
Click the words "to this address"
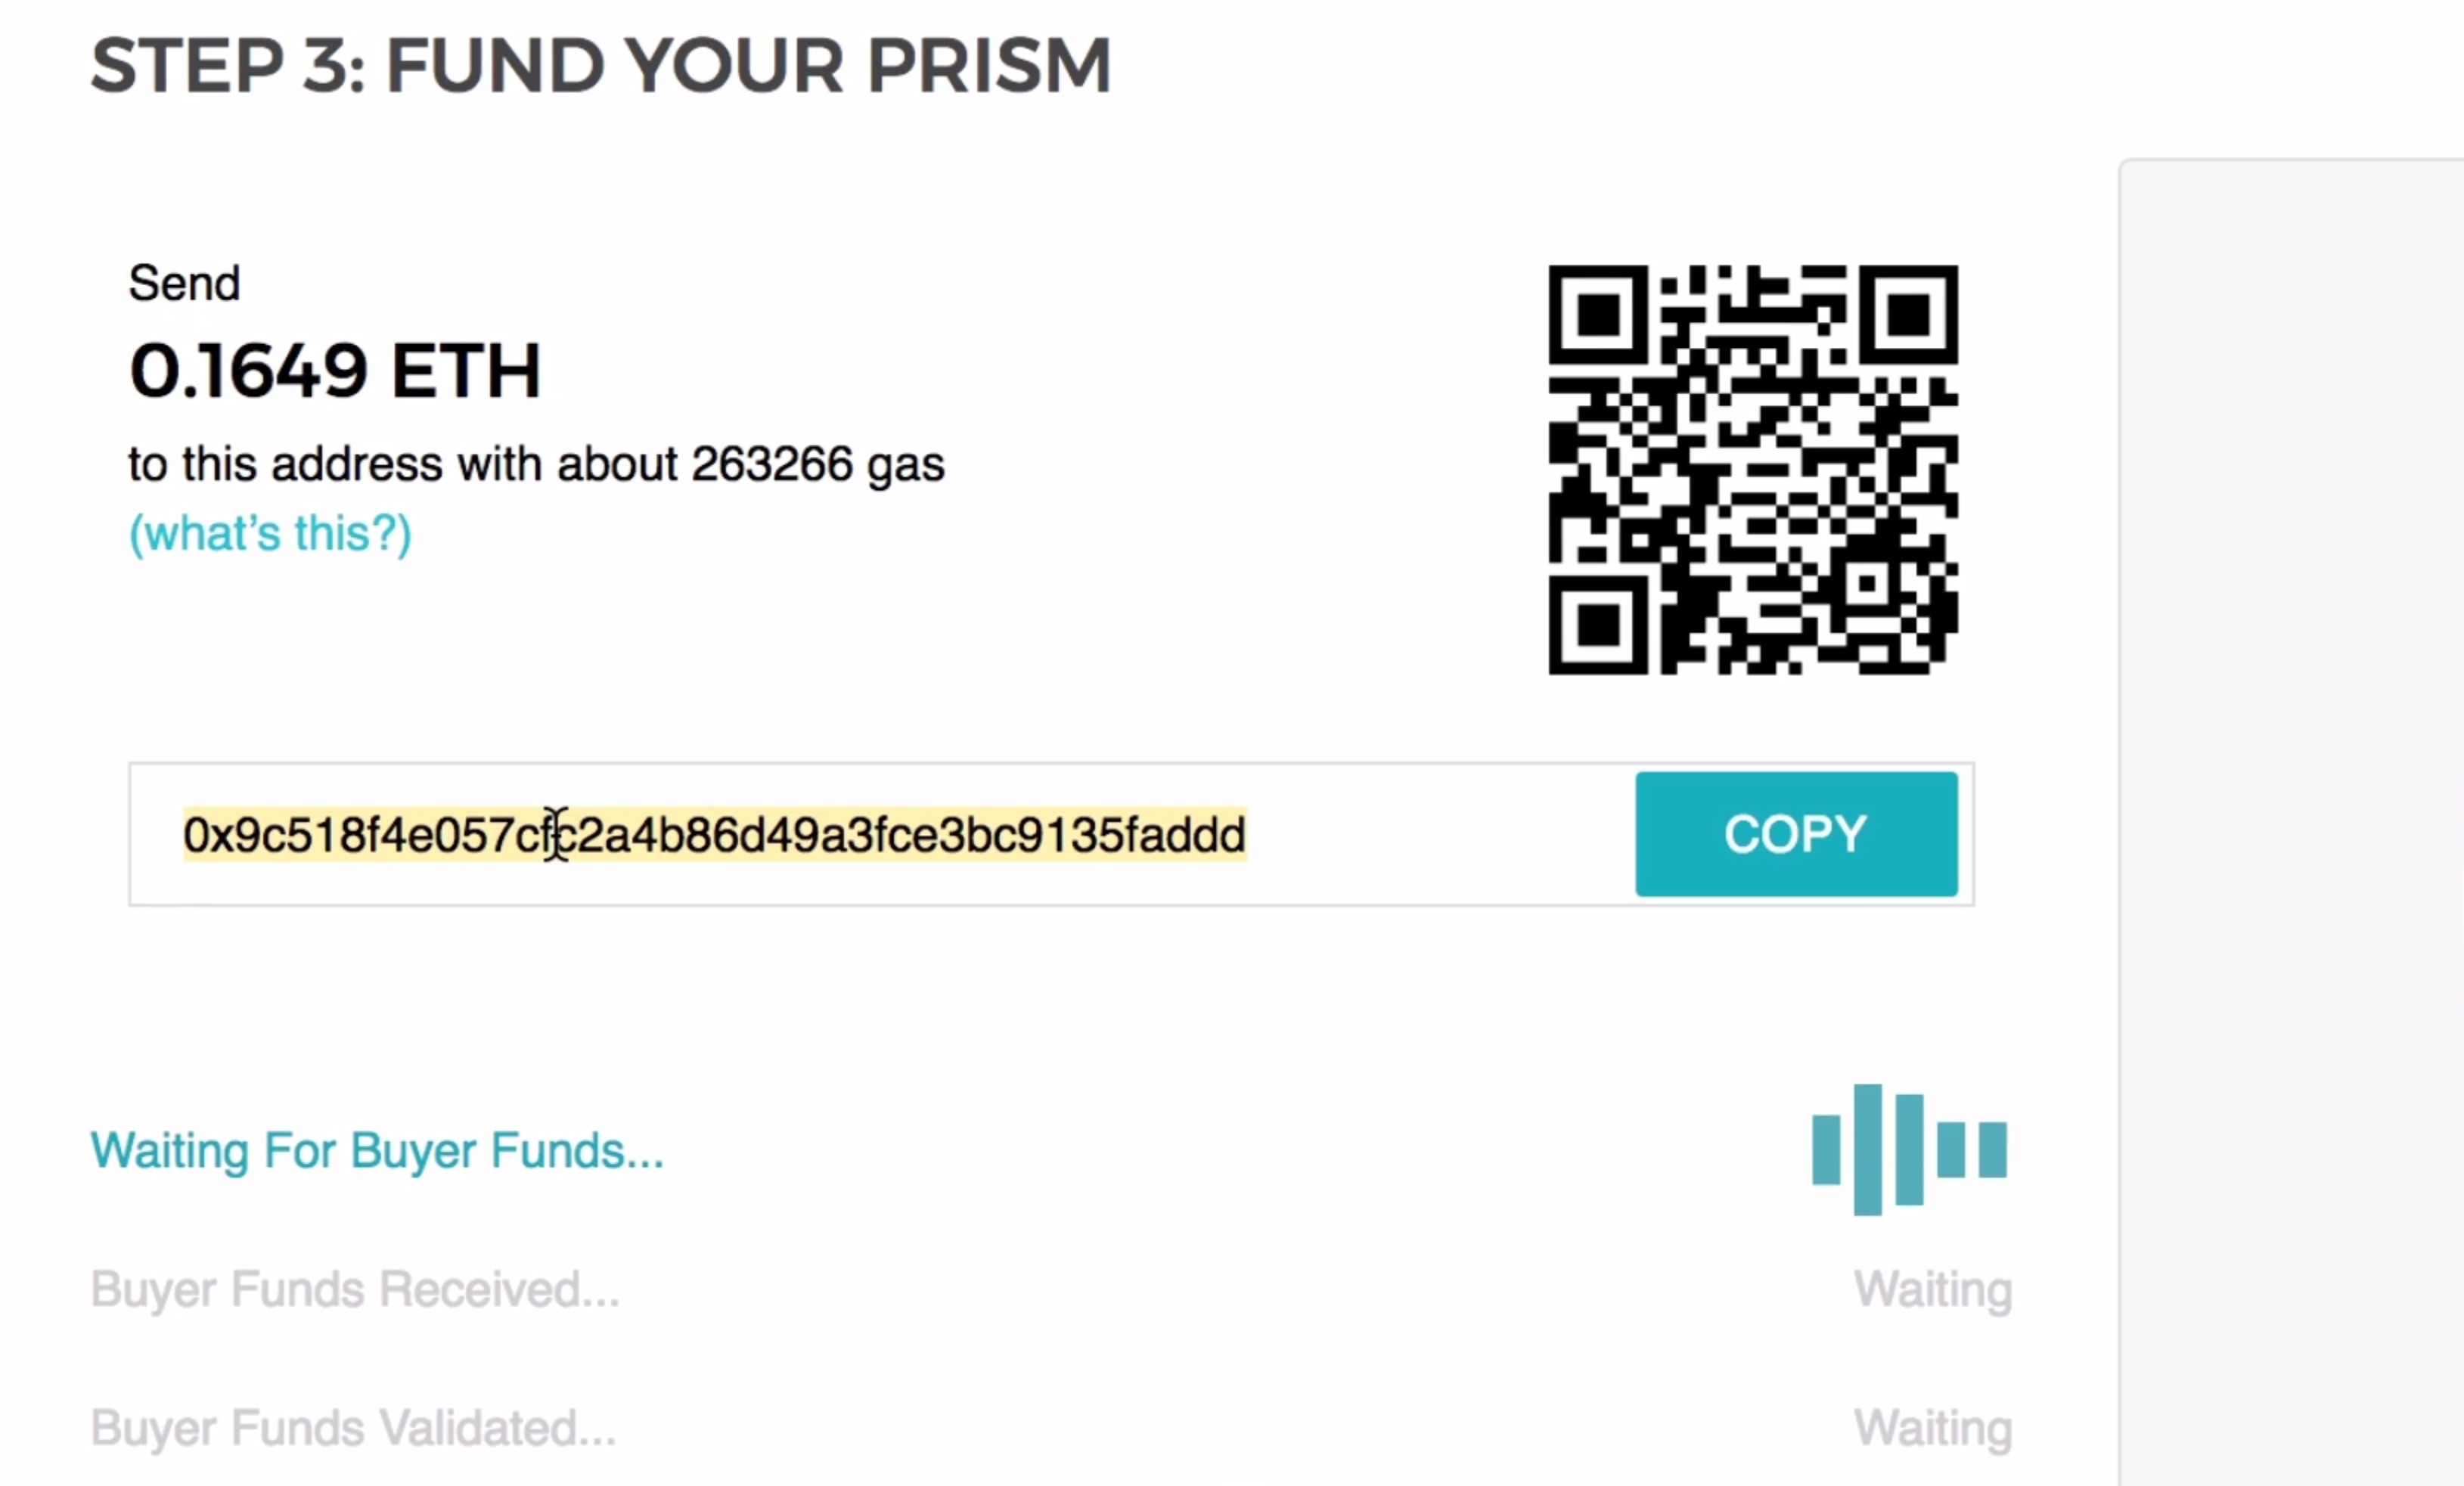click(x=284, y=464)
